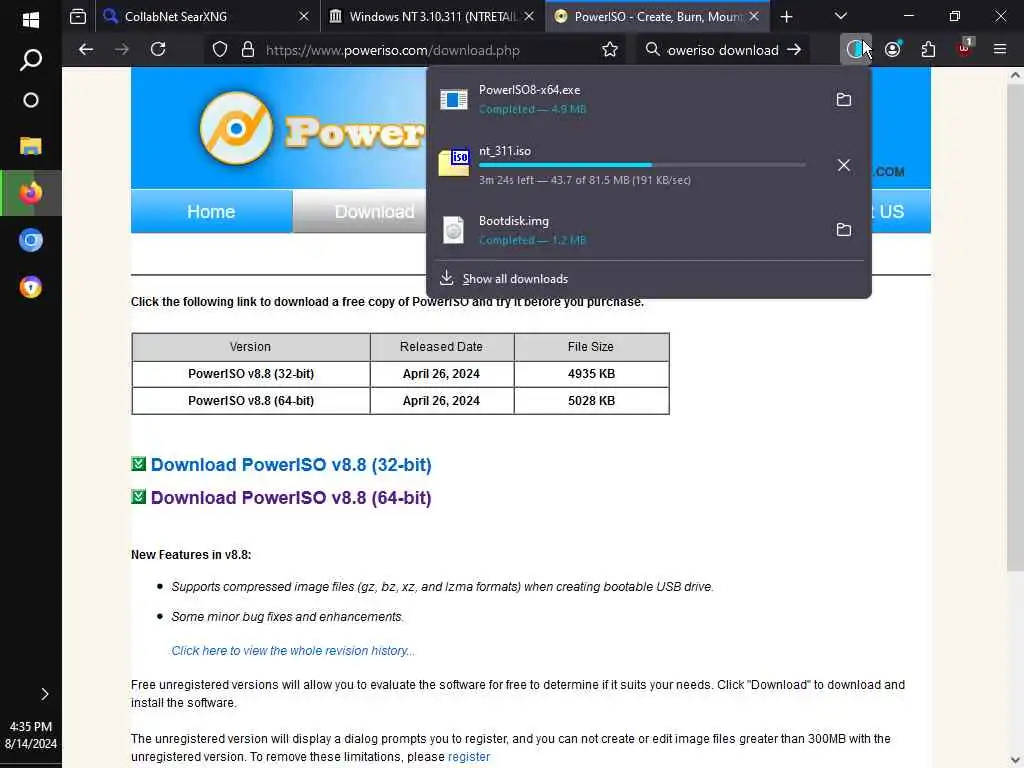
Task: Open the taskbar search icon
Action: 30,59
